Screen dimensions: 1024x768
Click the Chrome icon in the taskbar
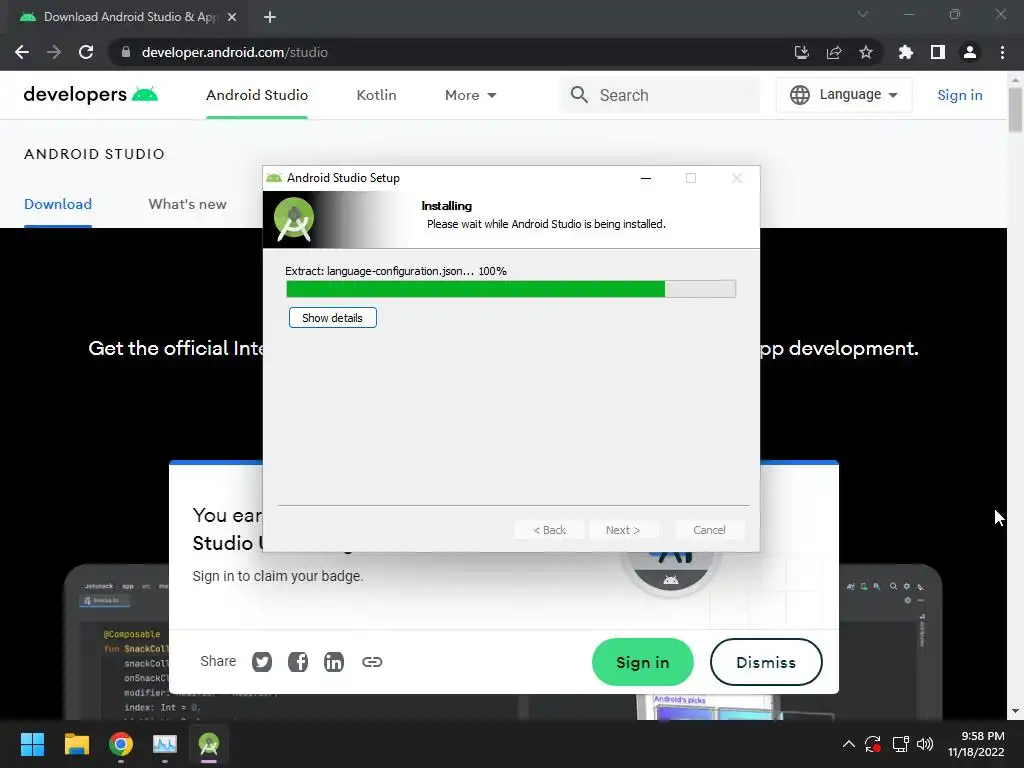[x=121, y=744]
